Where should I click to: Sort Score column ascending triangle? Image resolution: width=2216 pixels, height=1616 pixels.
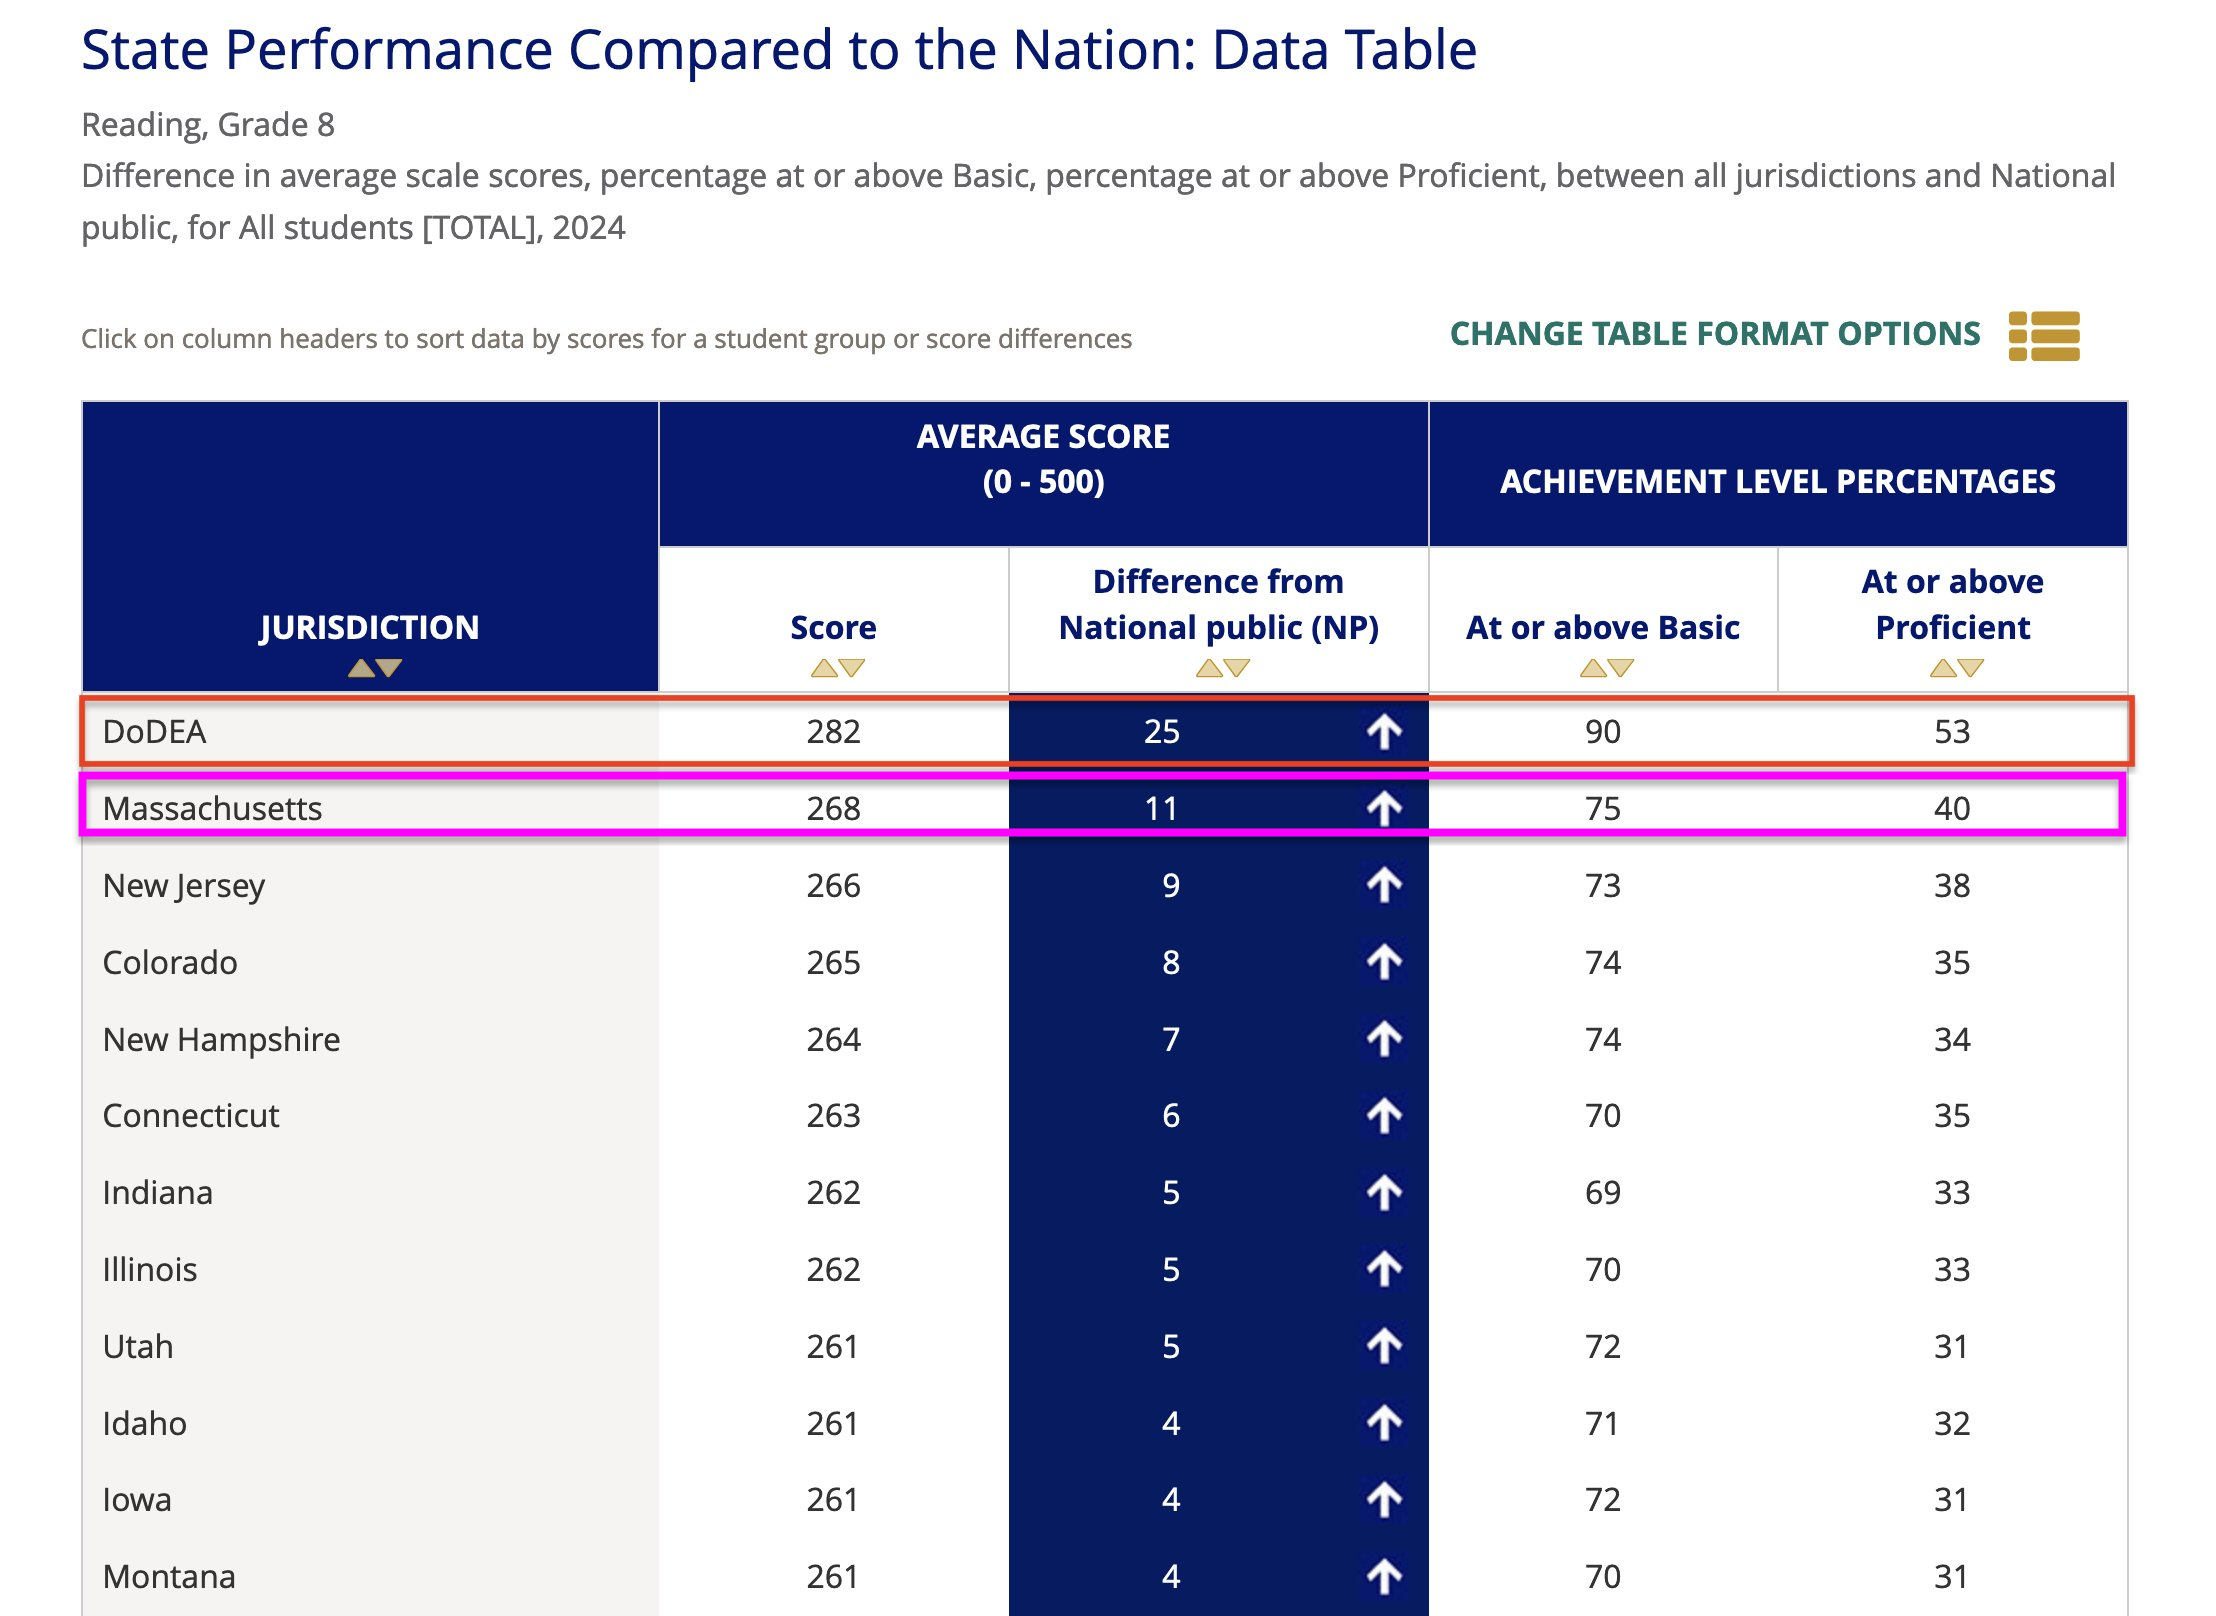tap(823, 668)
